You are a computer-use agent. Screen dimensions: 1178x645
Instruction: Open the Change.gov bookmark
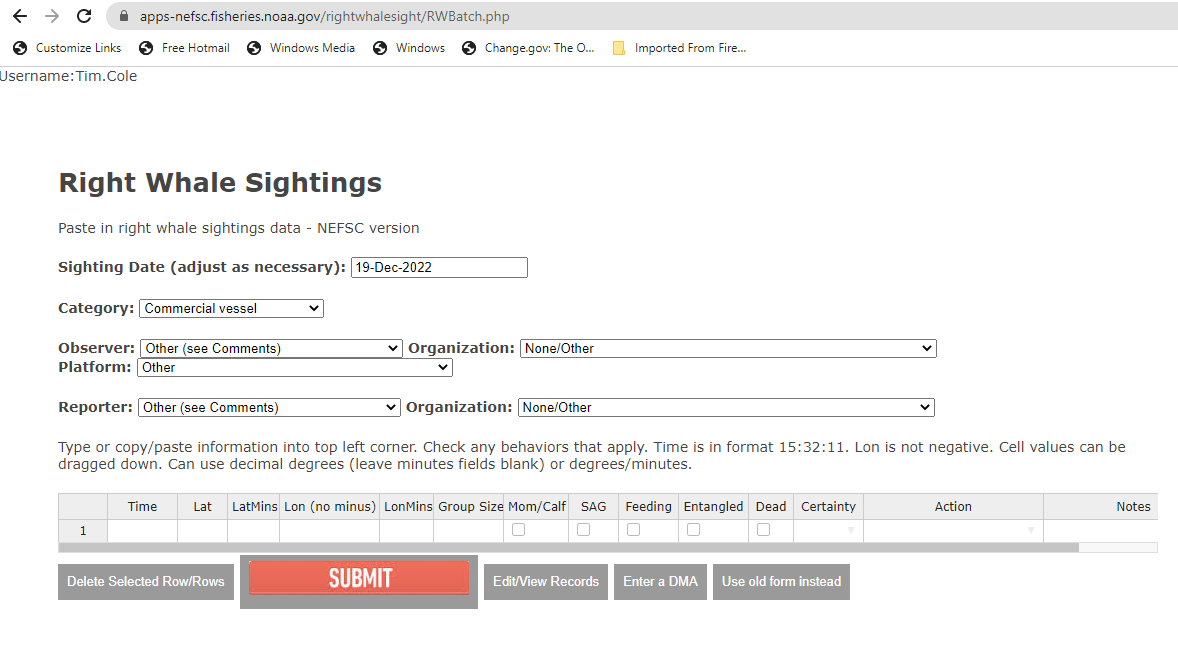528,48
